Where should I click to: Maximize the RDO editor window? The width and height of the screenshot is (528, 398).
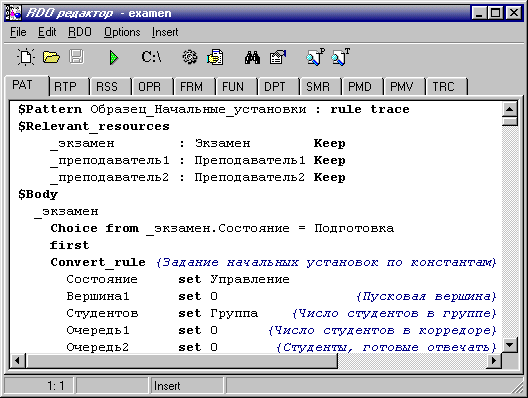tap(495, 13)
